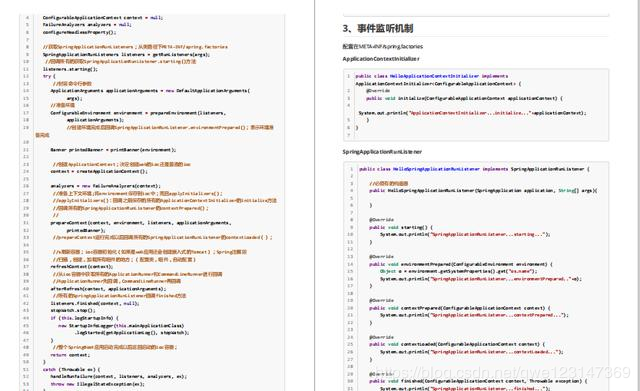Click the line "ConfigurableEnvironment environment = prepareEnvironment(listeners,"
Screen dimensions: 640x391
coord(138,113)
